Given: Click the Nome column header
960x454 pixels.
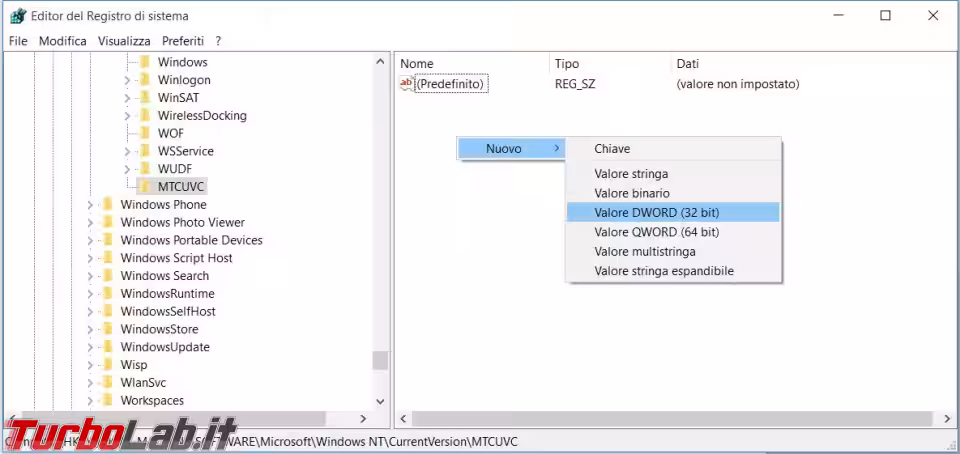Looking at the screenshot, I should 417,64.
